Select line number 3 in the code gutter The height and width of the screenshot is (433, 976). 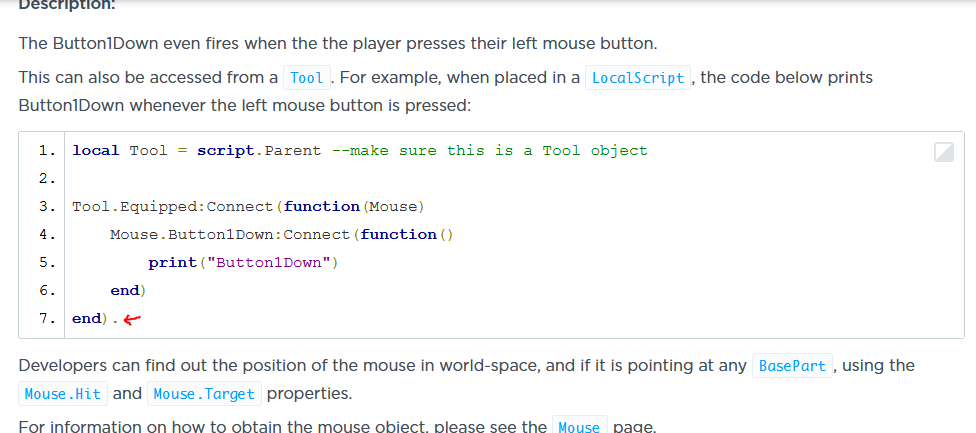pos(46,207)
